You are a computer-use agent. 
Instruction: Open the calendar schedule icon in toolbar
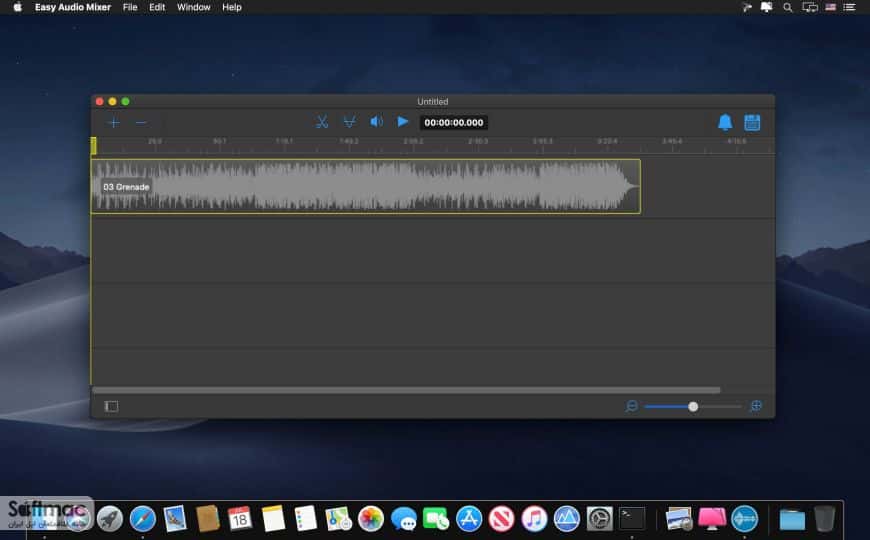click(752, 123)
